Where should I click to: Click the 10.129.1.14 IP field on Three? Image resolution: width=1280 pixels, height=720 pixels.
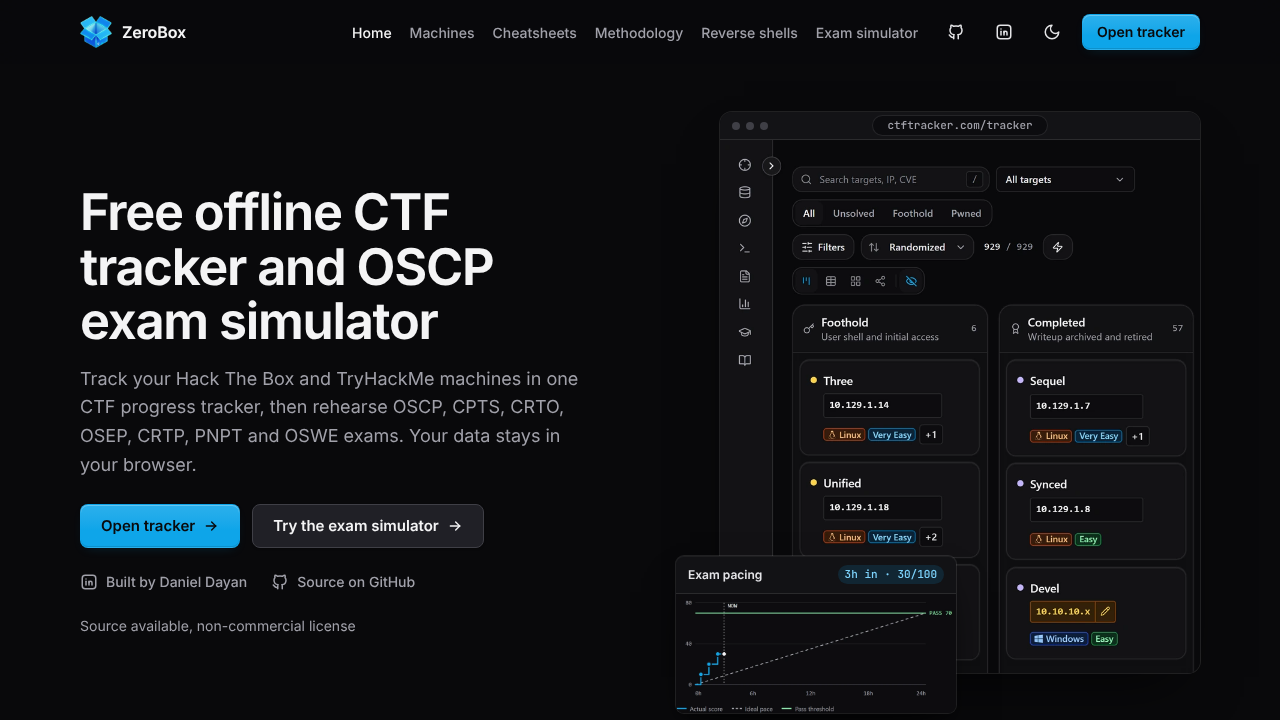coord(882,405)
